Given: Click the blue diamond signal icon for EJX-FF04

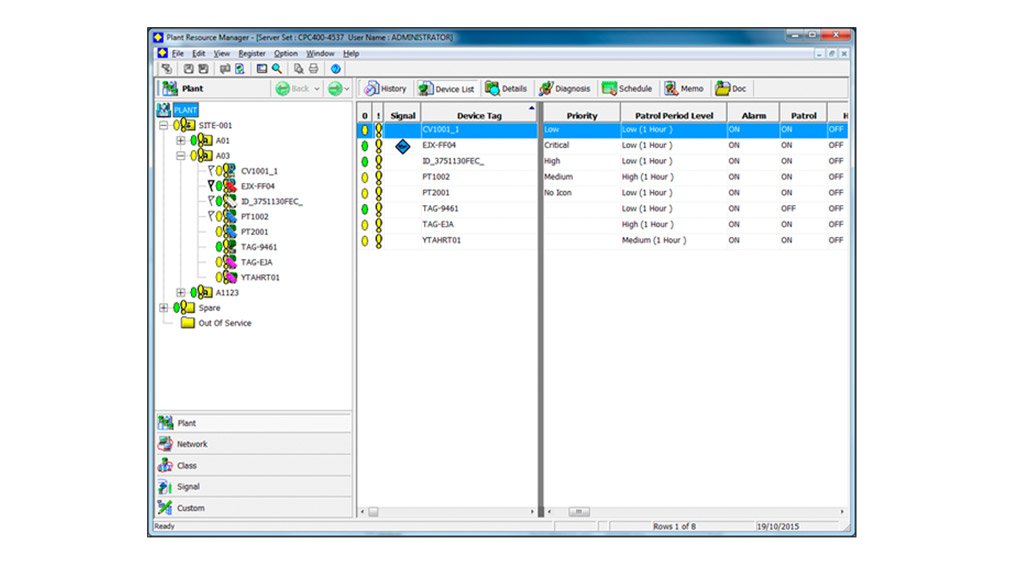Looking at the screenshot, I should (403, 147).
